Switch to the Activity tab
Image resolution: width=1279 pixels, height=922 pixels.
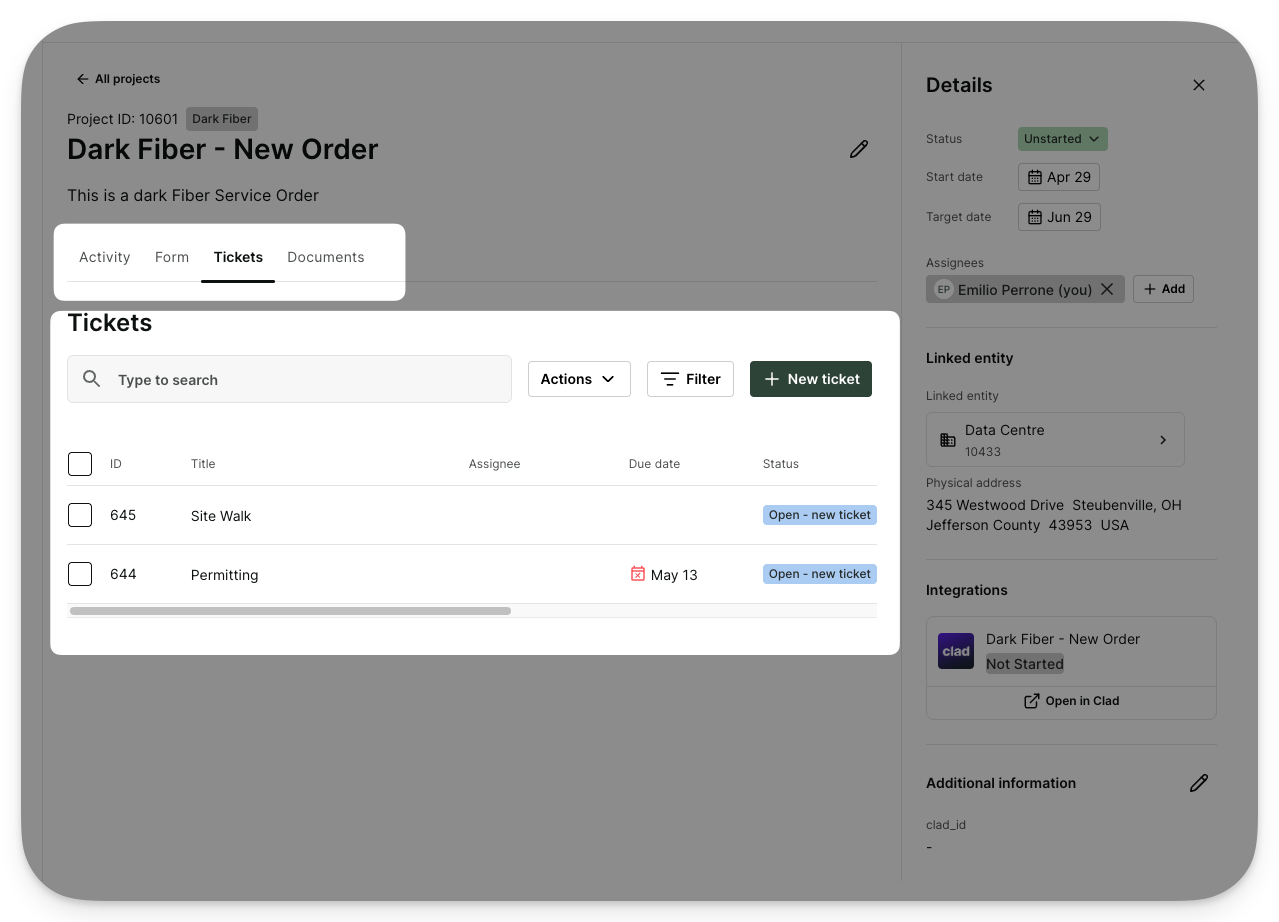point(105,257)
